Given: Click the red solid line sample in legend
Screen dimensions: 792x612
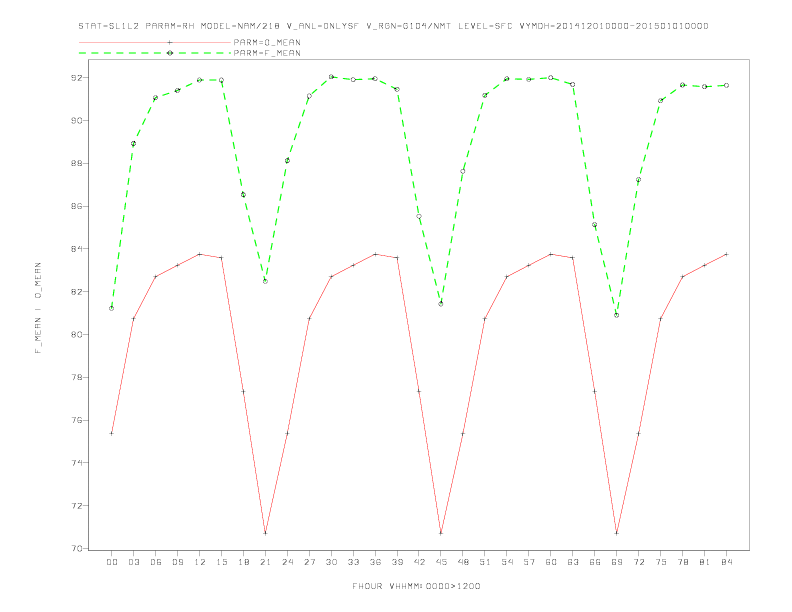Looking at the screenshot, I should 155,42.
